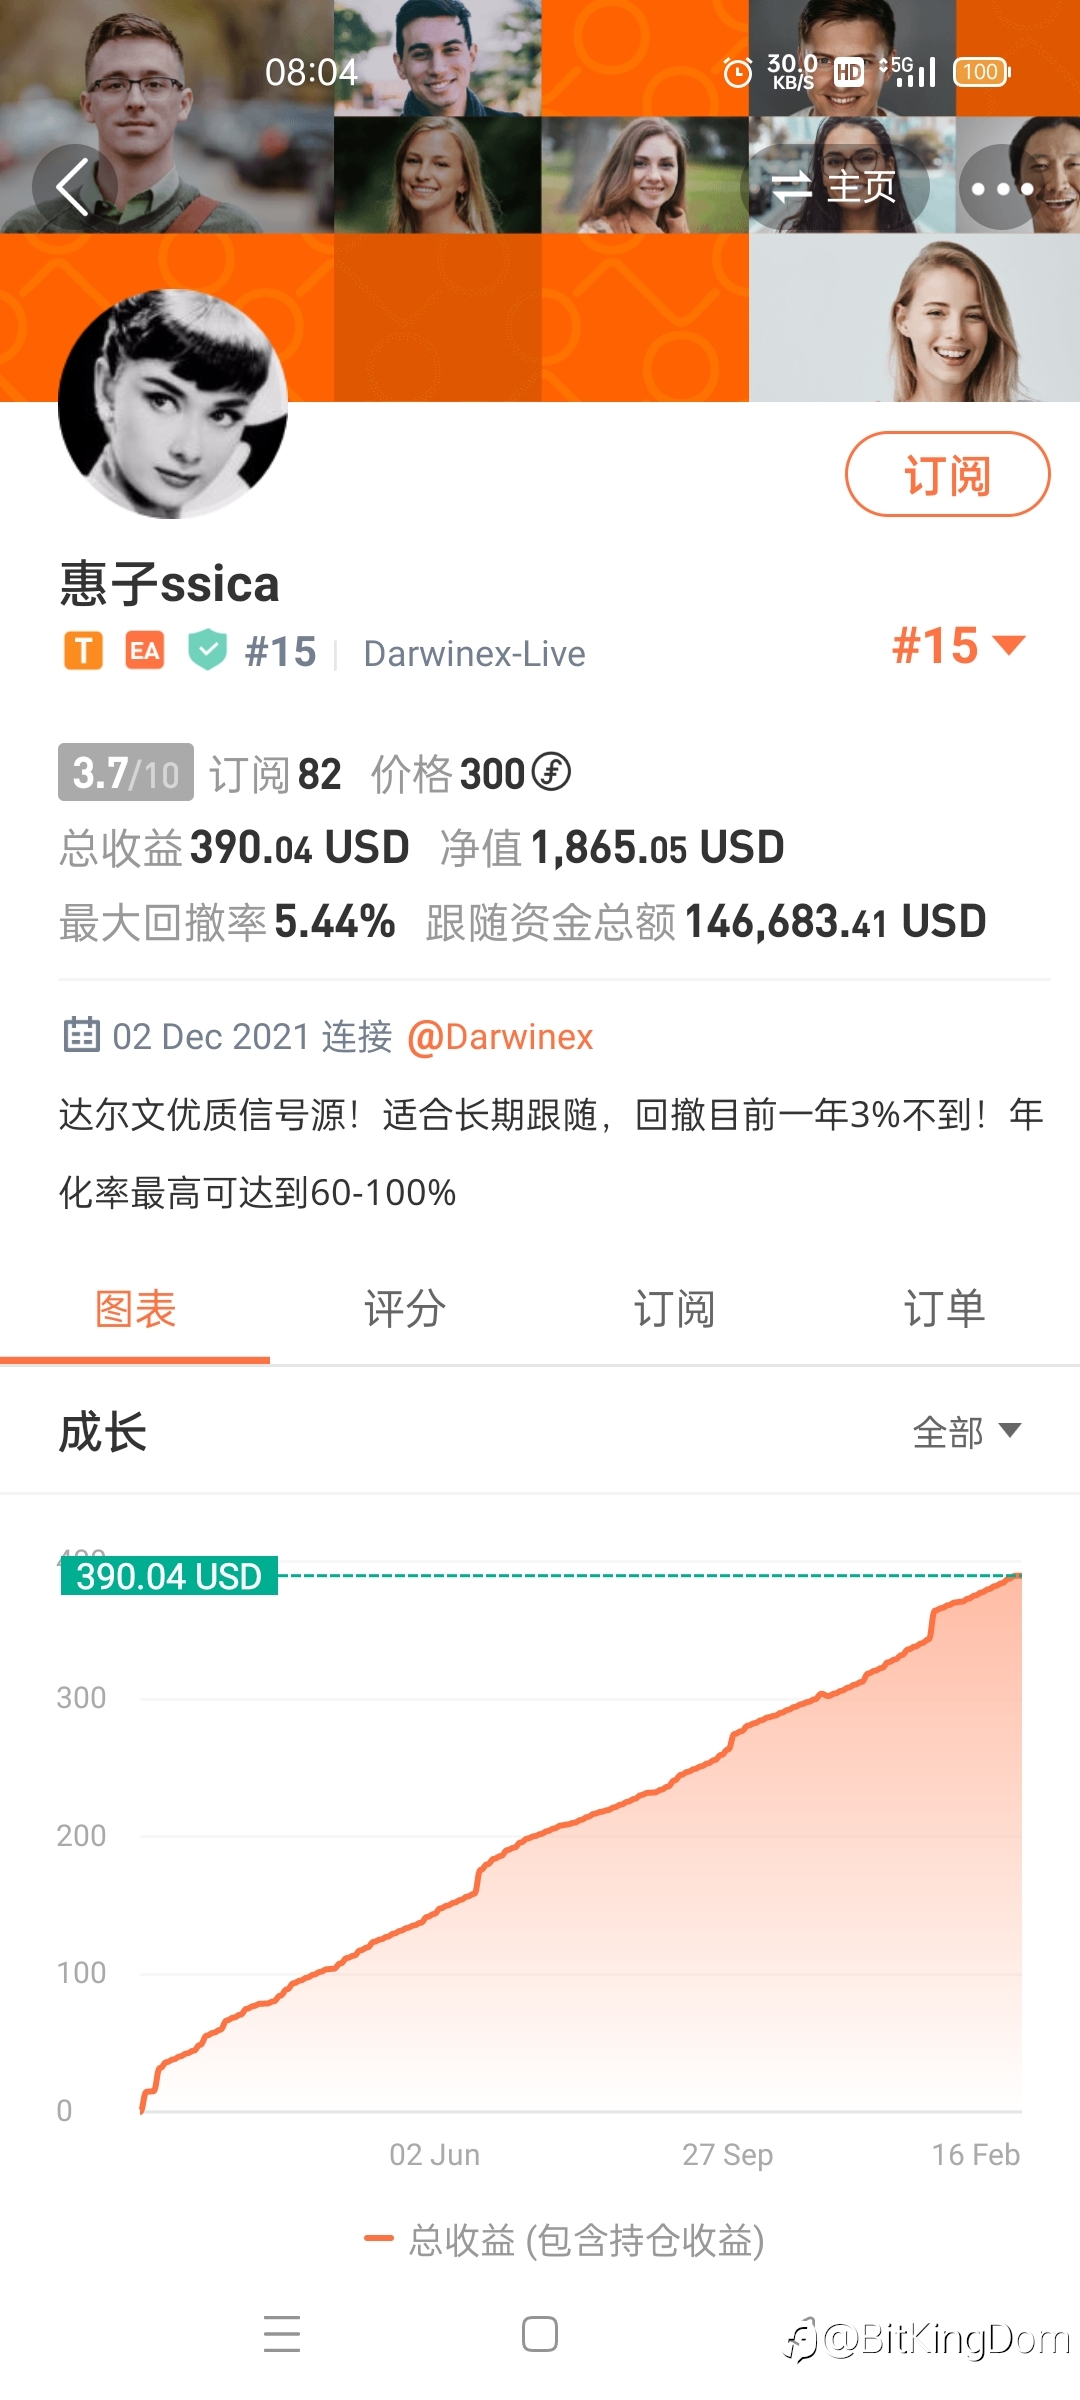Open the Android recent apps menu icon
Screen dimensions: 1080x2400
click(x=282, y=2333)
